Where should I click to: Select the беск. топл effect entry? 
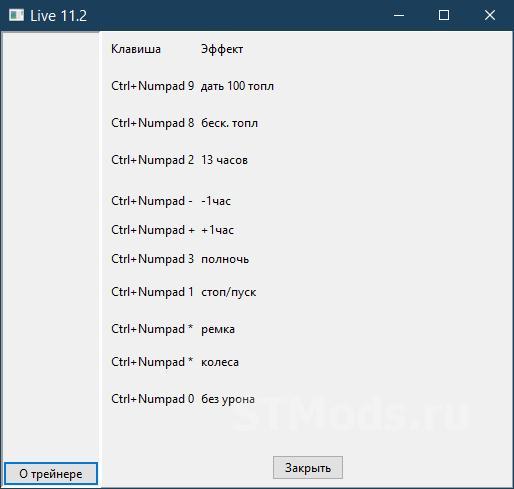[x=229, y=123]
